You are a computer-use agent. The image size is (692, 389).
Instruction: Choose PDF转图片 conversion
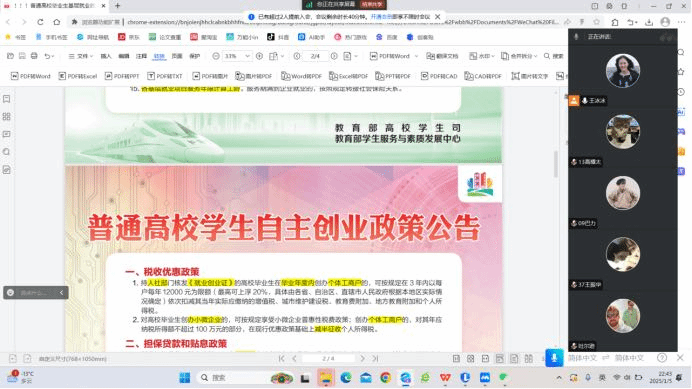pyautogui.click(x=210, y=76)
